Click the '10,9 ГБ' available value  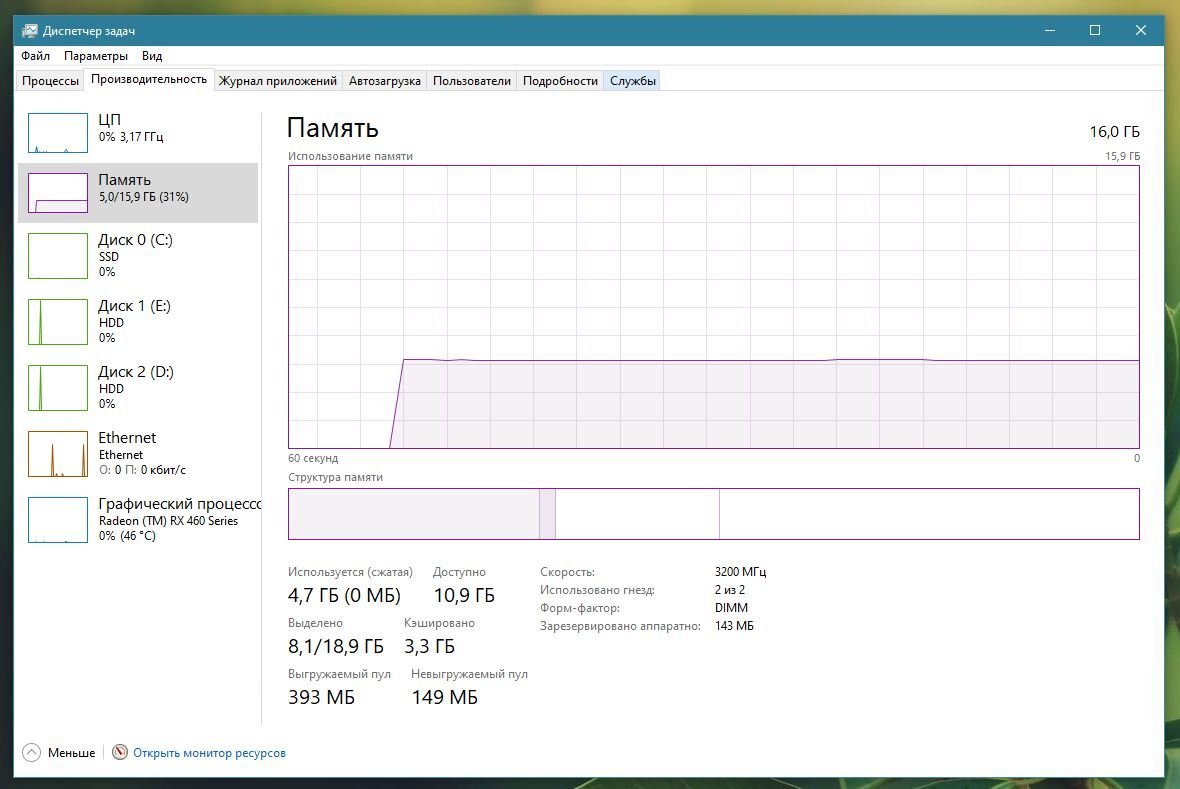click(x=464, y=596)
